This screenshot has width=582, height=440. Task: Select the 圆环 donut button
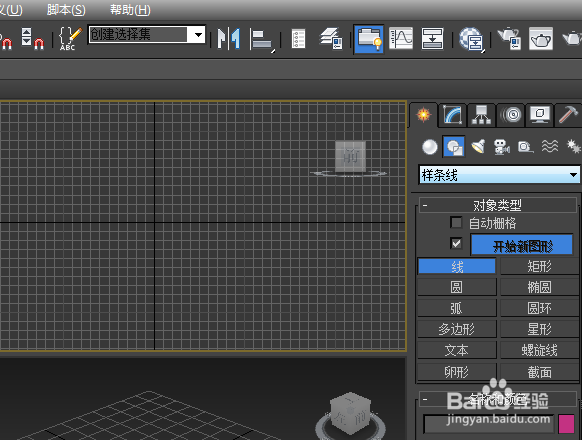point(539,308)
